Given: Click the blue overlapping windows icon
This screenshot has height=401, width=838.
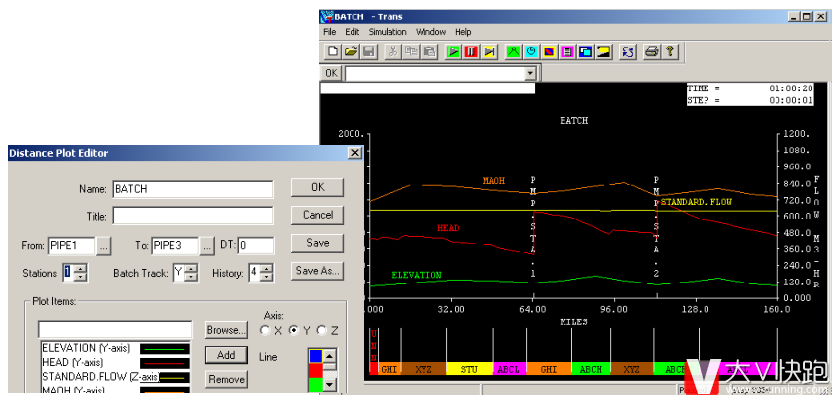Looking at the screenshot, I should coord(585,52).
